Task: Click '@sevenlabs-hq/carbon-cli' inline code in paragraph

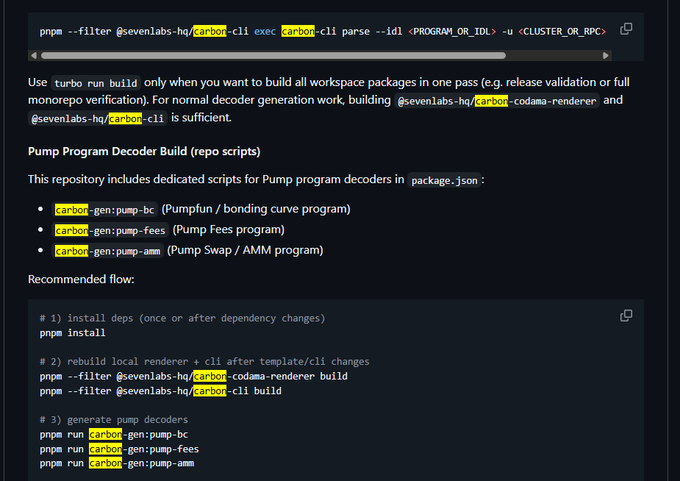Action: (98, 118)
